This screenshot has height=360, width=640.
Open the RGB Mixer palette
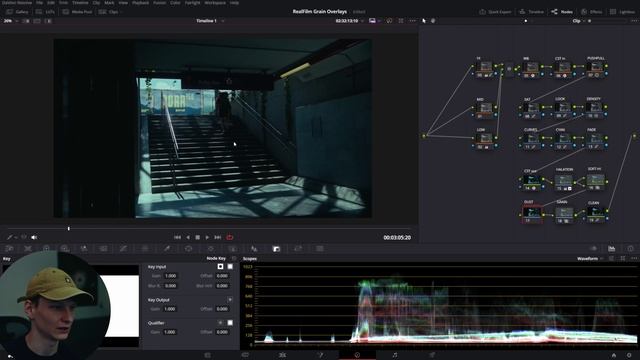pyautogui.click(x=84, y=249)
